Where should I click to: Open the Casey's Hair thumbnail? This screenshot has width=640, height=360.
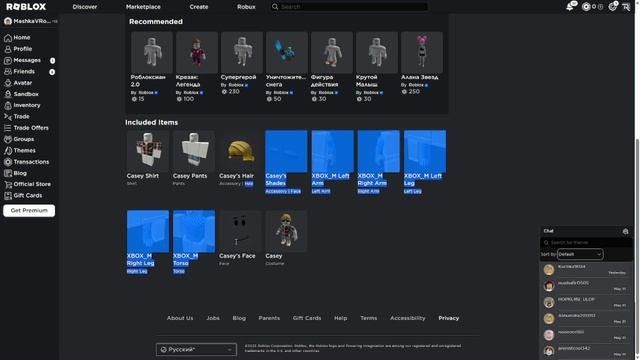(240, 151)
